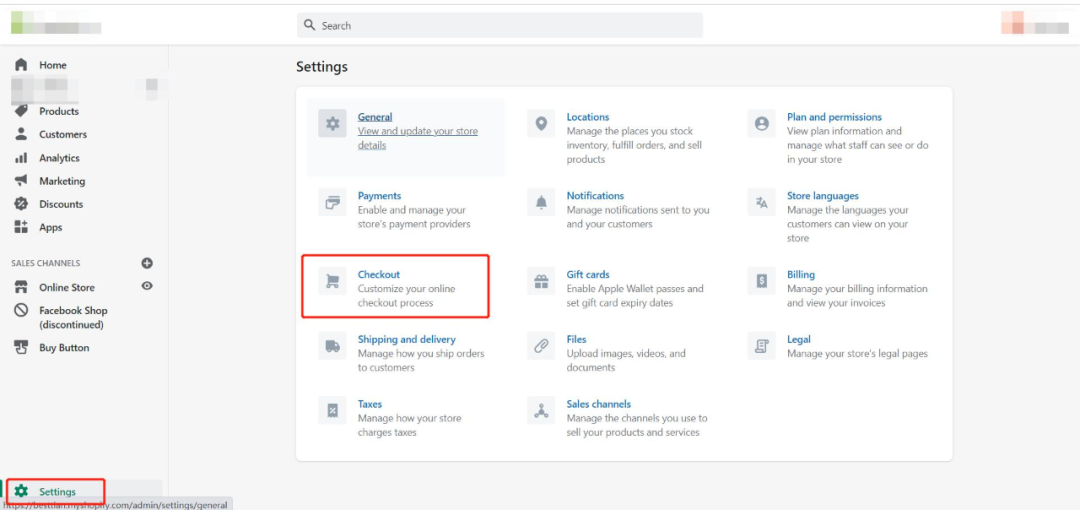Click the Facebook Shop discontinued icon
This screenshot has height=510, width=1080.
(21, 311)
